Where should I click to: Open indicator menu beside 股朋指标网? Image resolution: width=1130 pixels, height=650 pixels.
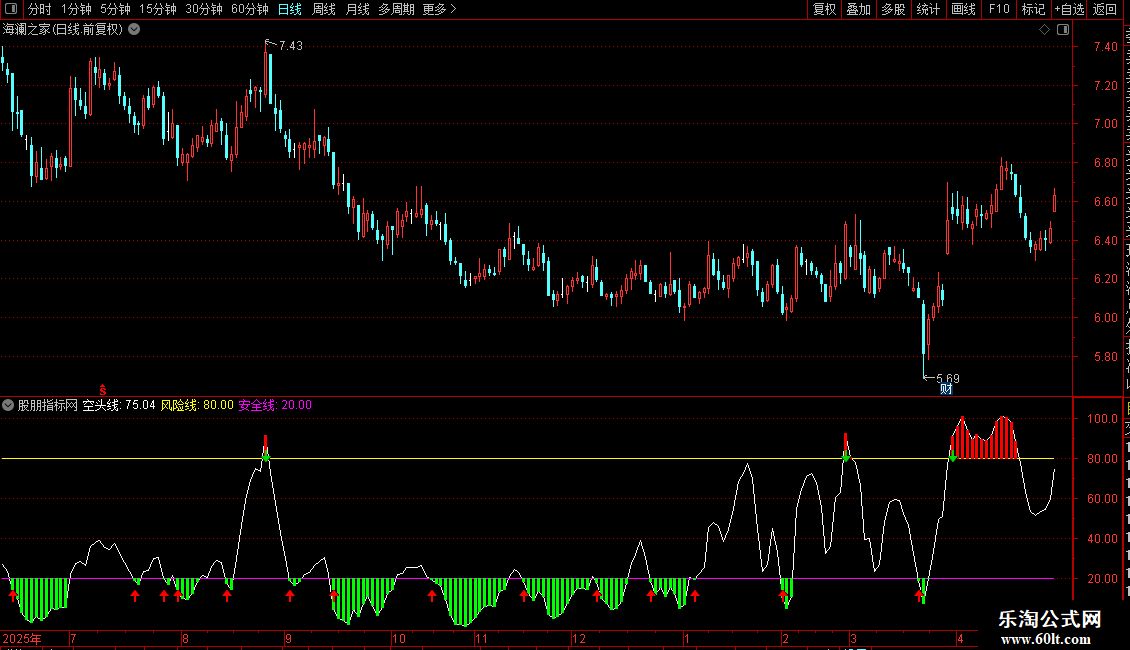[8, 406]
